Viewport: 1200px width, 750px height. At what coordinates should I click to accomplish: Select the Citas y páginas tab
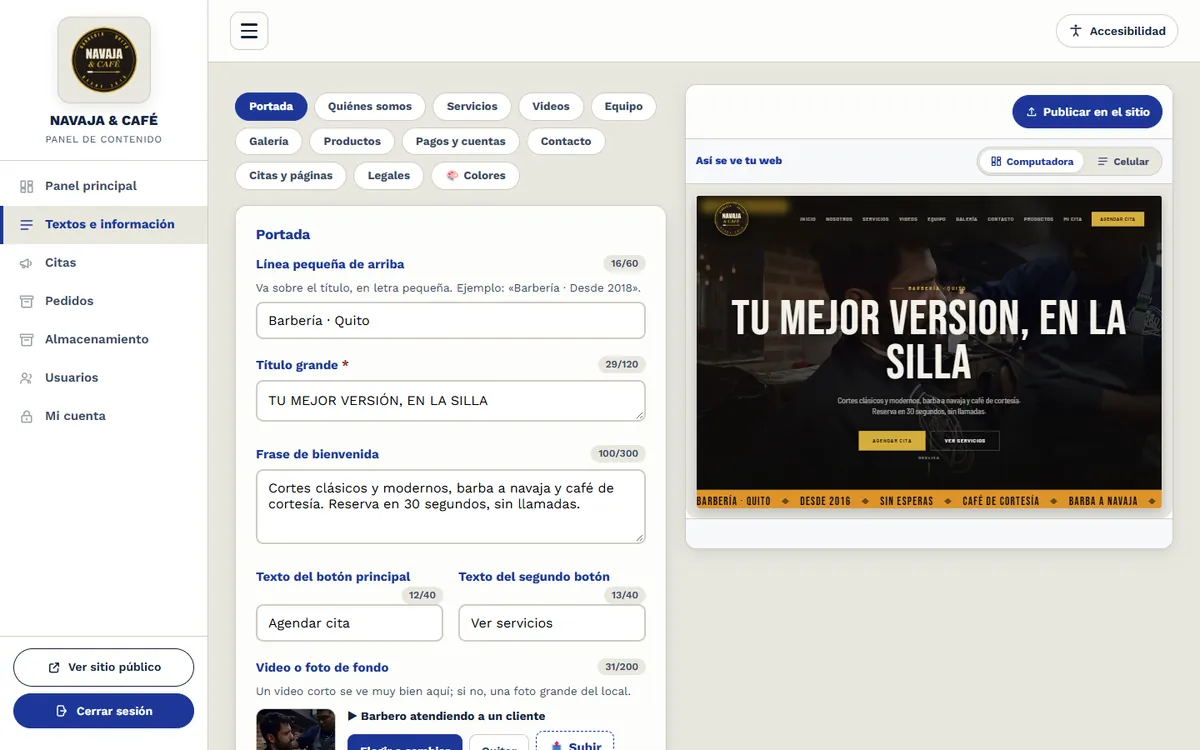tap(291, 176)
